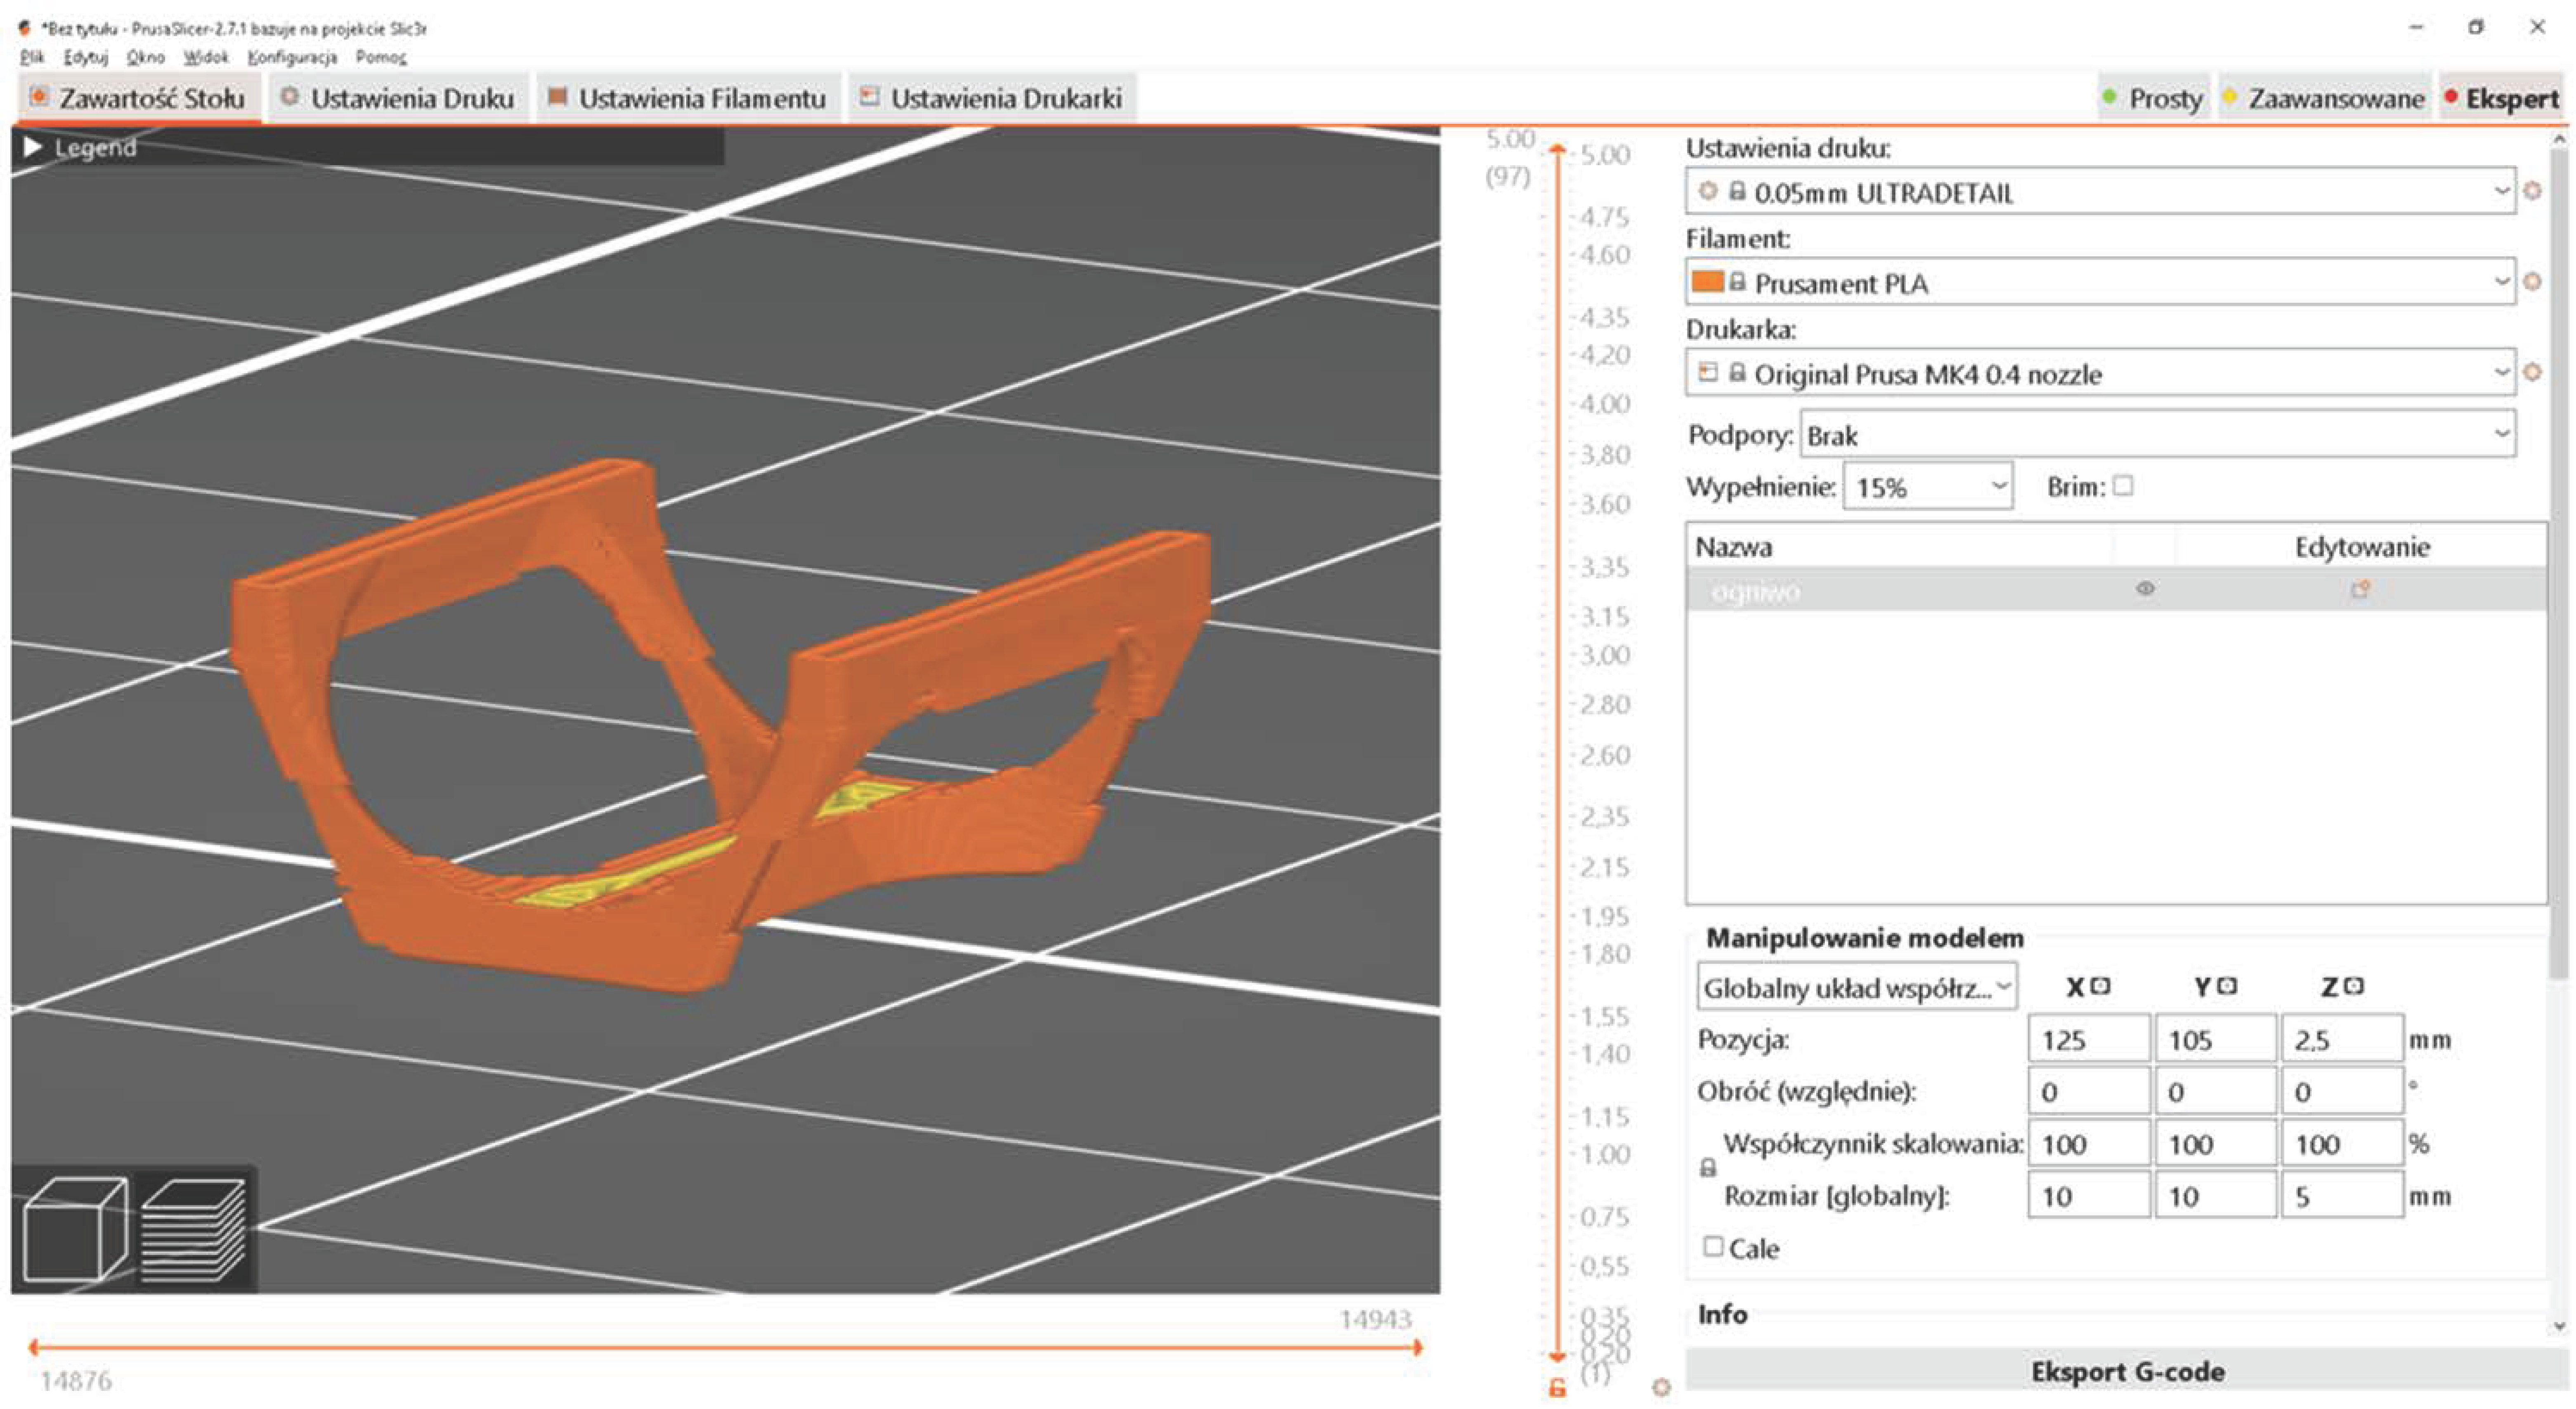Expand the Legend panel
The image size is (2576, 1409).
[x=33, y=147]
